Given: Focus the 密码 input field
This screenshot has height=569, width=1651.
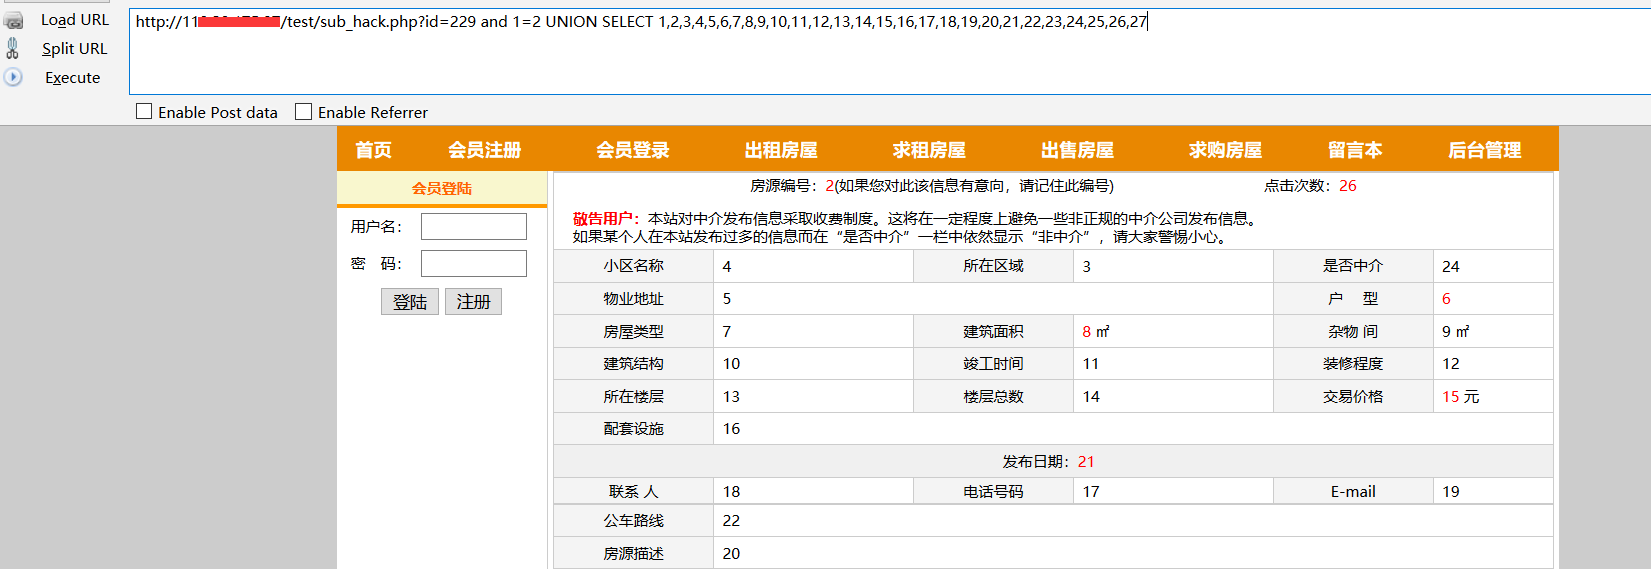Looking at the screenshot, I should tap(474, 263).
